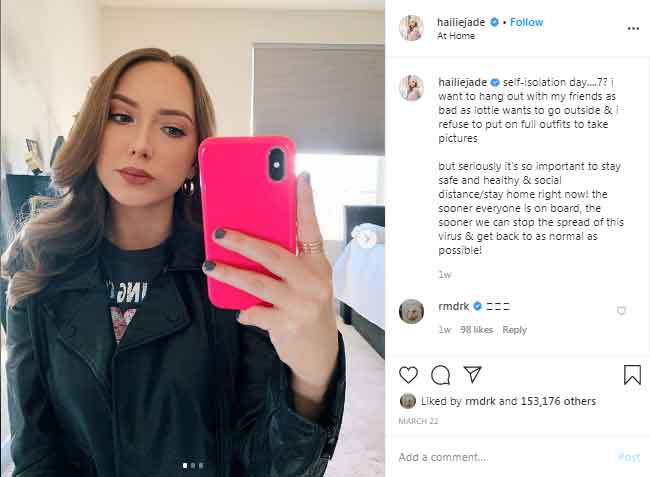The height and width of the screenshot is (477, 650).
Task: Open hailiejade profile picture in header
Action: tap(411, 28)
